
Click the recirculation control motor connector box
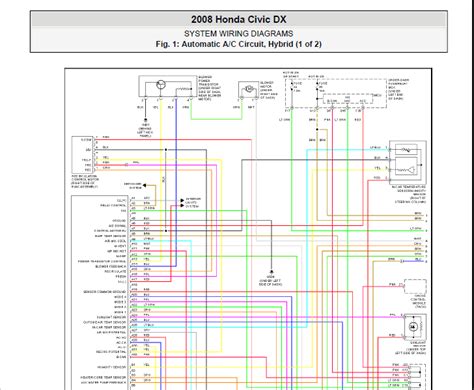point(82,155)
